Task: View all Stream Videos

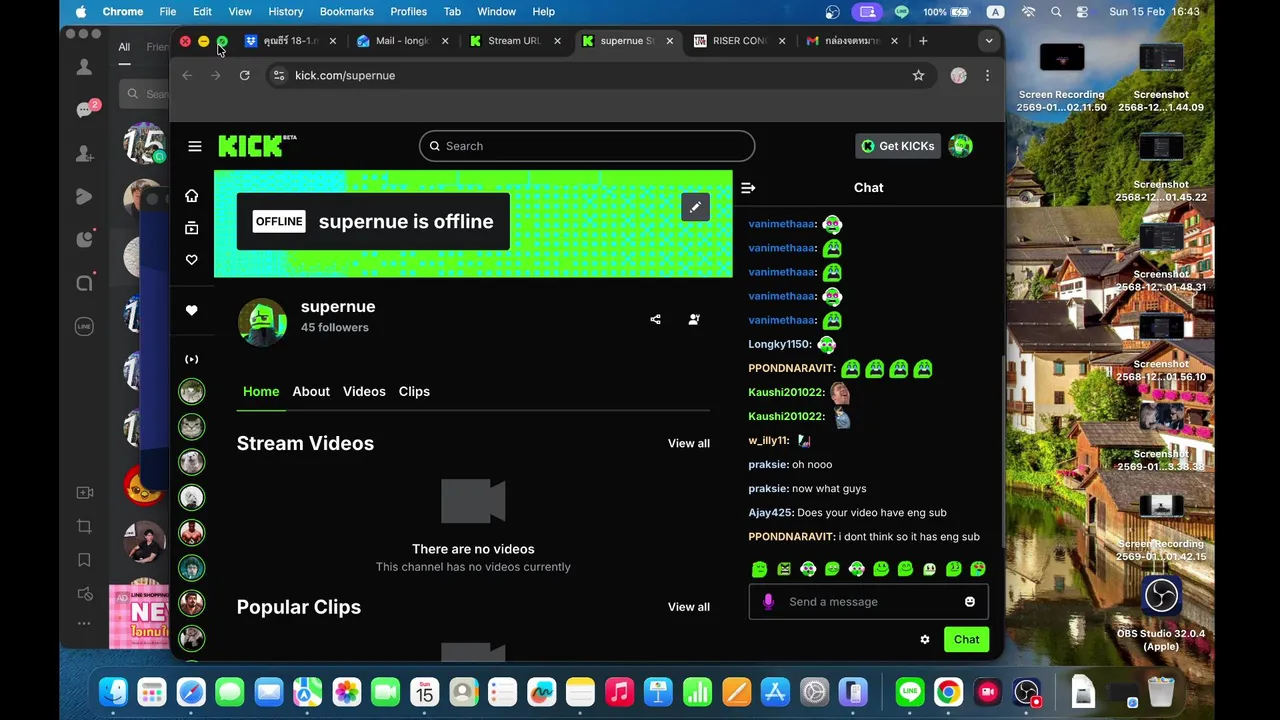Action: (x=689, y=444)
